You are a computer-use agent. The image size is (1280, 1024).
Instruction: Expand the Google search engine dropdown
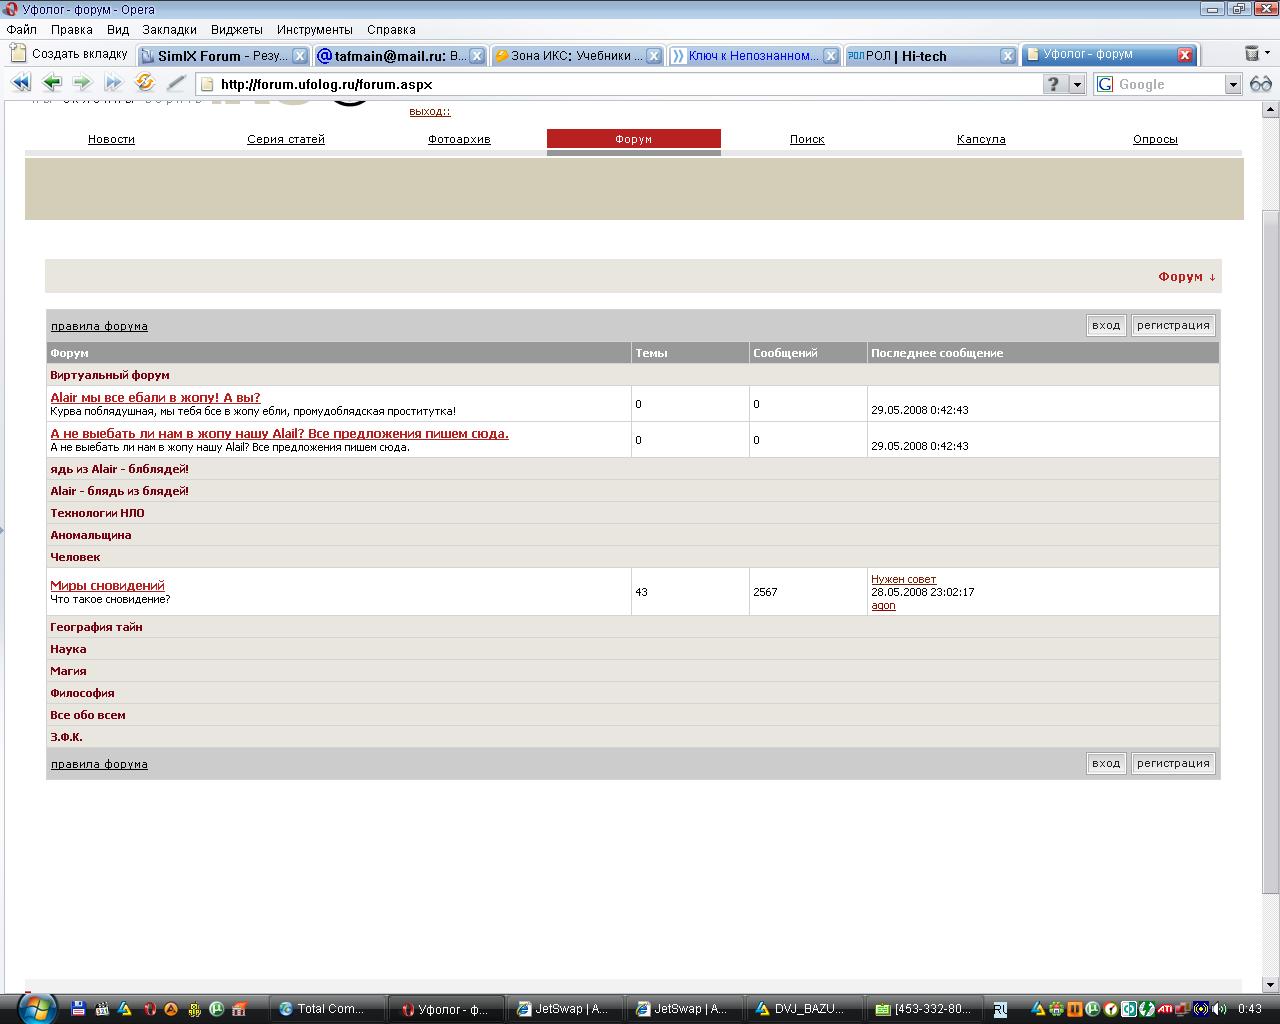[1233, 85]
